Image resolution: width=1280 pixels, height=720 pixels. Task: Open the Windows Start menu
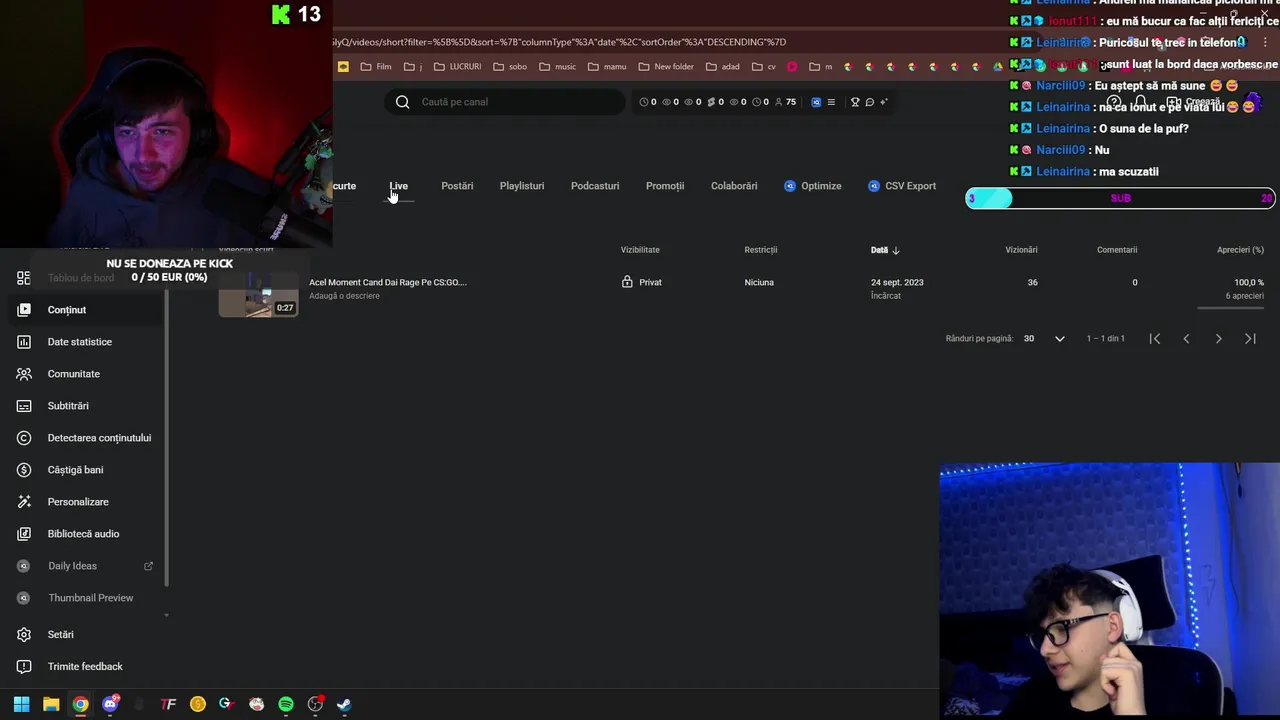(21, 704)
